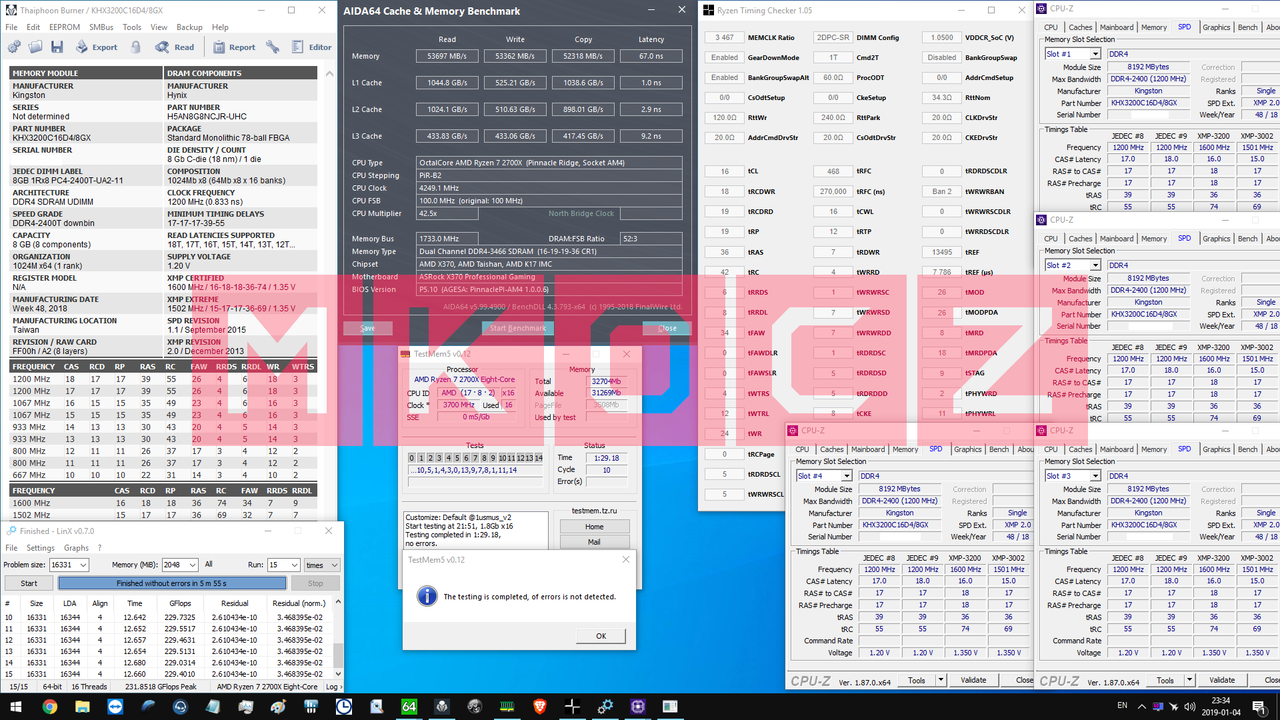
Task: Open SMBus menu in Thaiphoon Burner
Action: click(101, 27)
